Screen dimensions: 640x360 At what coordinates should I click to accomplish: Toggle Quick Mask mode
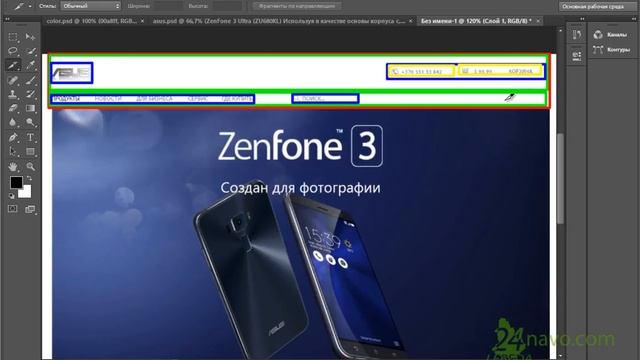click(13, 209)
